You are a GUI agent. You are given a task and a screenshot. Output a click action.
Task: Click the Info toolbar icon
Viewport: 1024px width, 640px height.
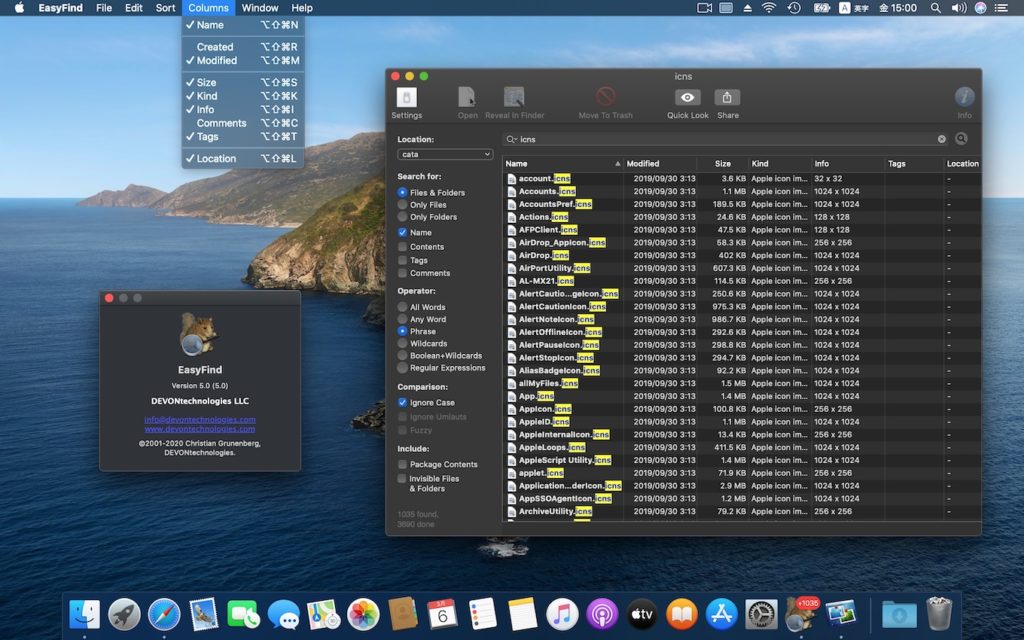click(964, 98)
